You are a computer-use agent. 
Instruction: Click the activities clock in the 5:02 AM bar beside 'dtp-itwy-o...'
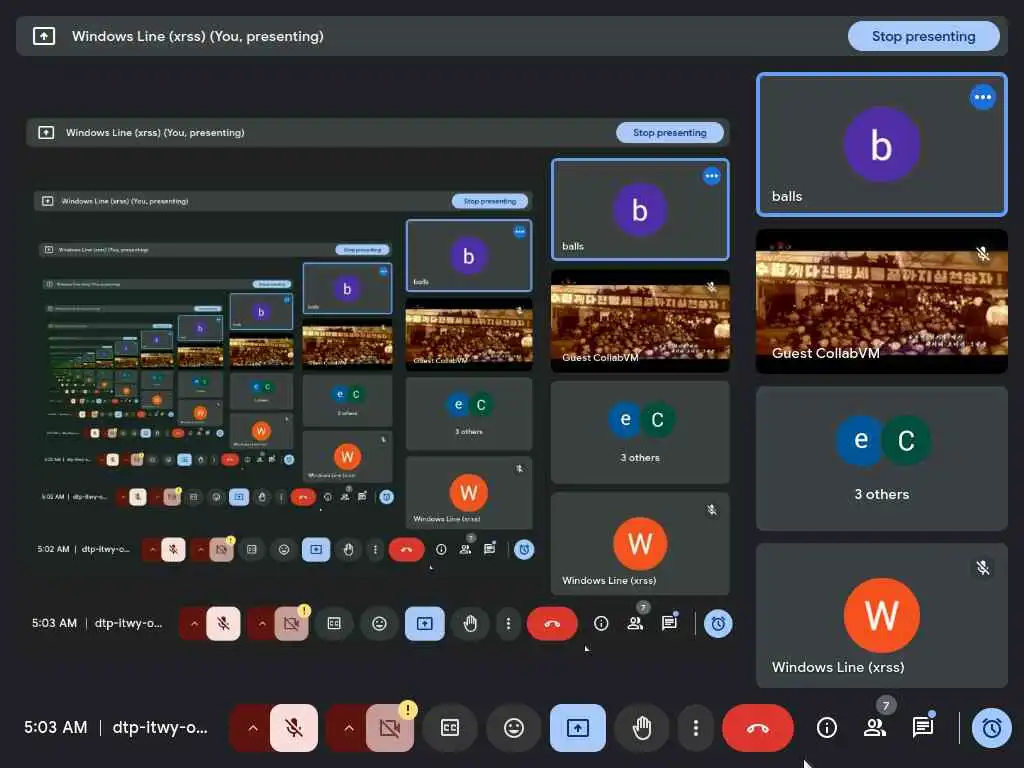click(524, 550)
